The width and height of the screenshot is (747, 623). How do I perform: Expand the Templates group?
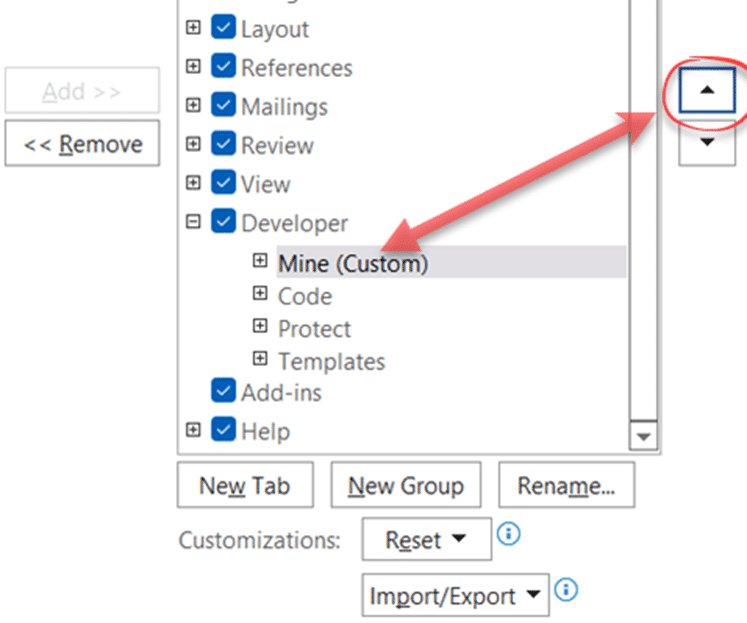[x=260, y=358]
